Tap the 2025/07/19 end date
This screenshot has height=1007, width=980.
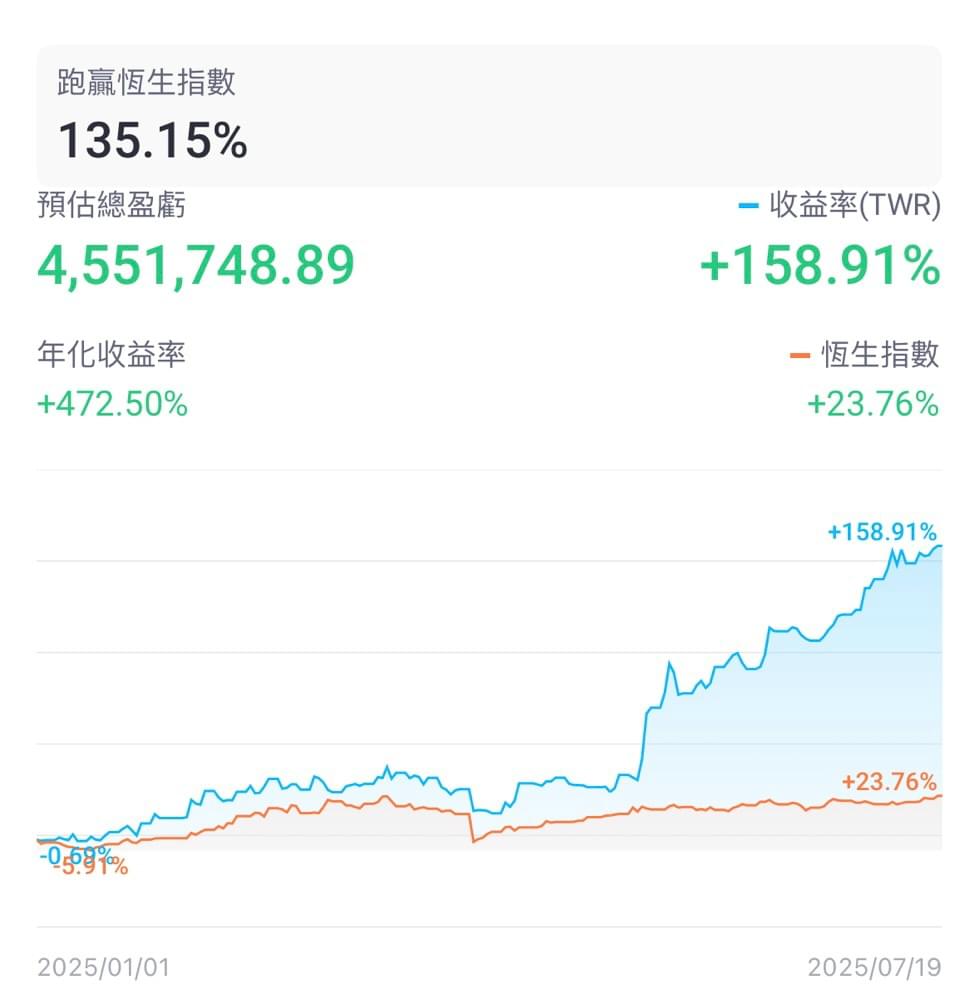874,967
